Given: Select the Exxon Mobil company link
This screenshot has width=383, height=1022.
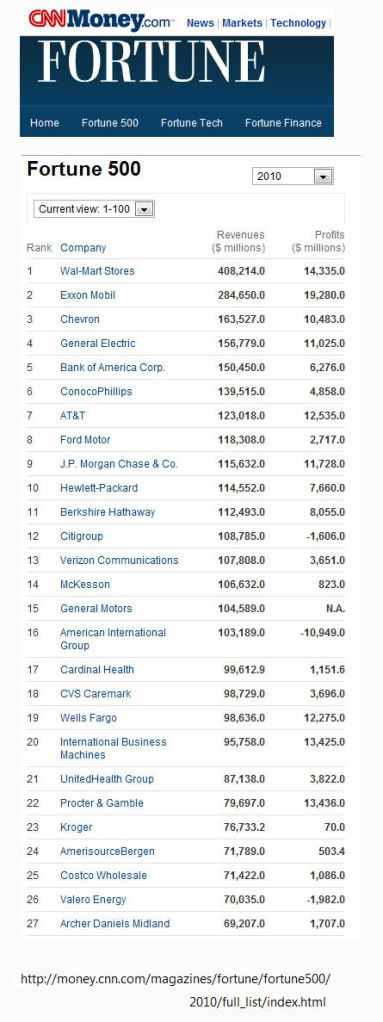Looking at the screenshot, I should (87, 295).
